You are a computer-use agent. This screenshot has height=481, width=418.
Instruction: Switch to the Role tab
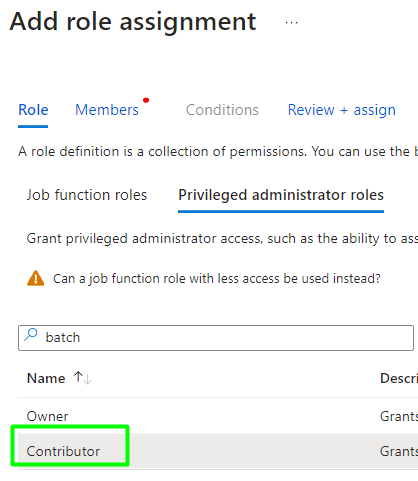point(33,110)
